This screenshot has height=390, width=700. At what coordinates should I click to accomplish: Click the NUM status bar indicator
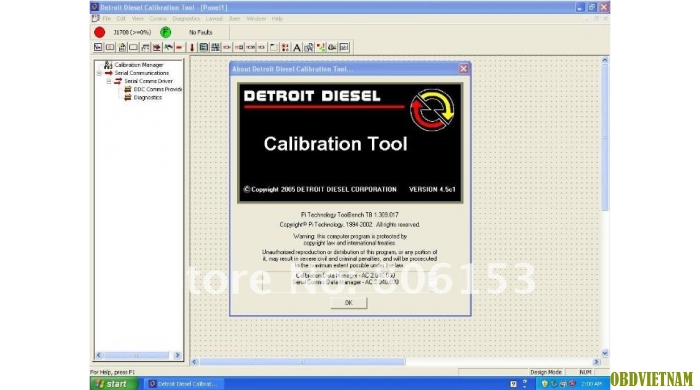(585, 372)
